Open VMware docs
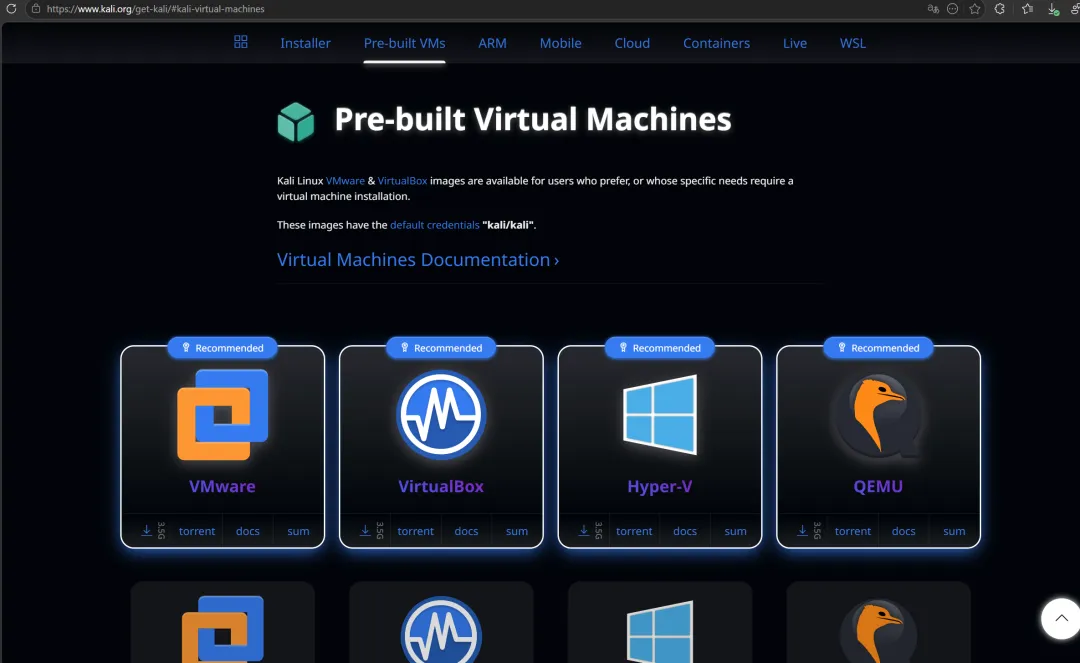This screenshot has width=1080, height=663. coord(248,531)
